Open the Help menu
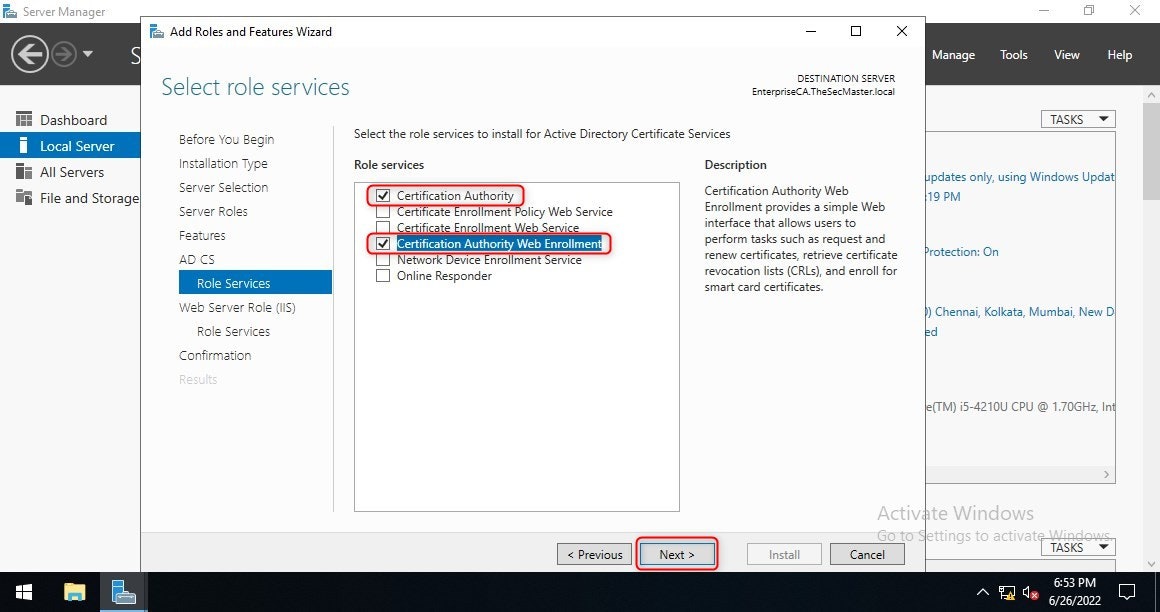The image size is (1160, 612). [1119, 55]
